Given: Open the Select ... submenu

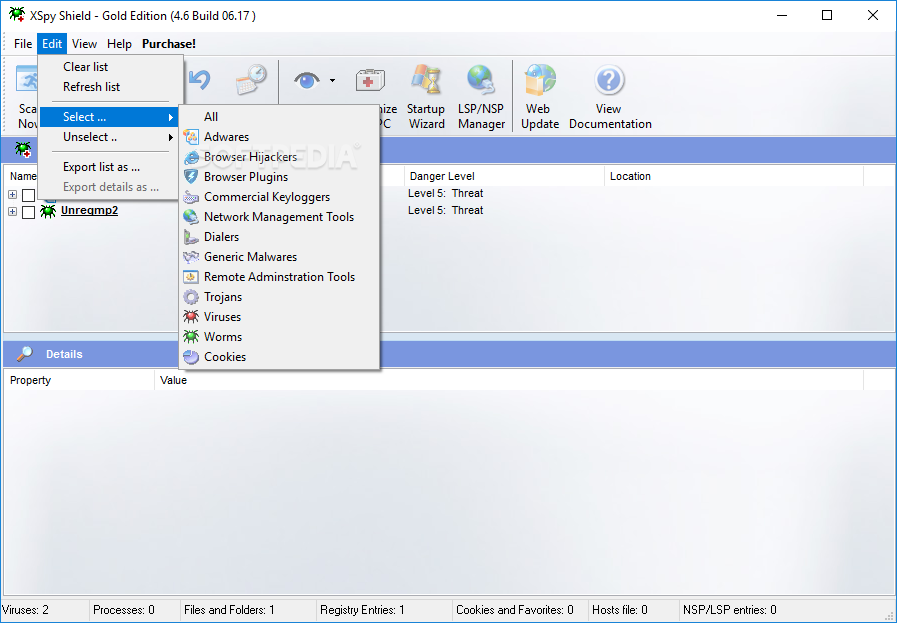Looking at the screenshot, I should (x=109, y=117).
